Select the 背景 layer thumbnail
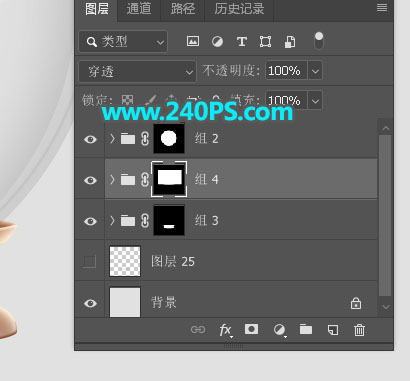This screenshot has width=410, height=381. pos(125,302)
